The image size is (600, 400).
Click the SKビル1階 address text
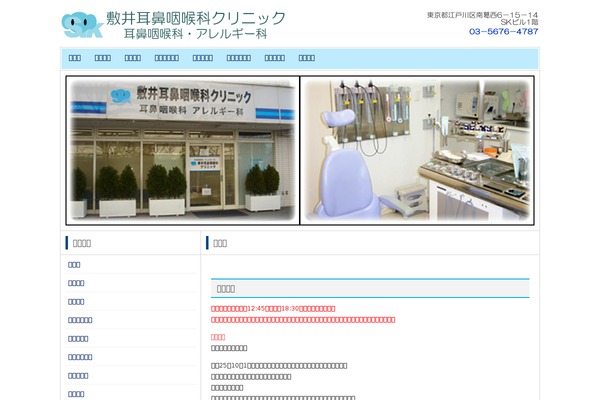519,22
